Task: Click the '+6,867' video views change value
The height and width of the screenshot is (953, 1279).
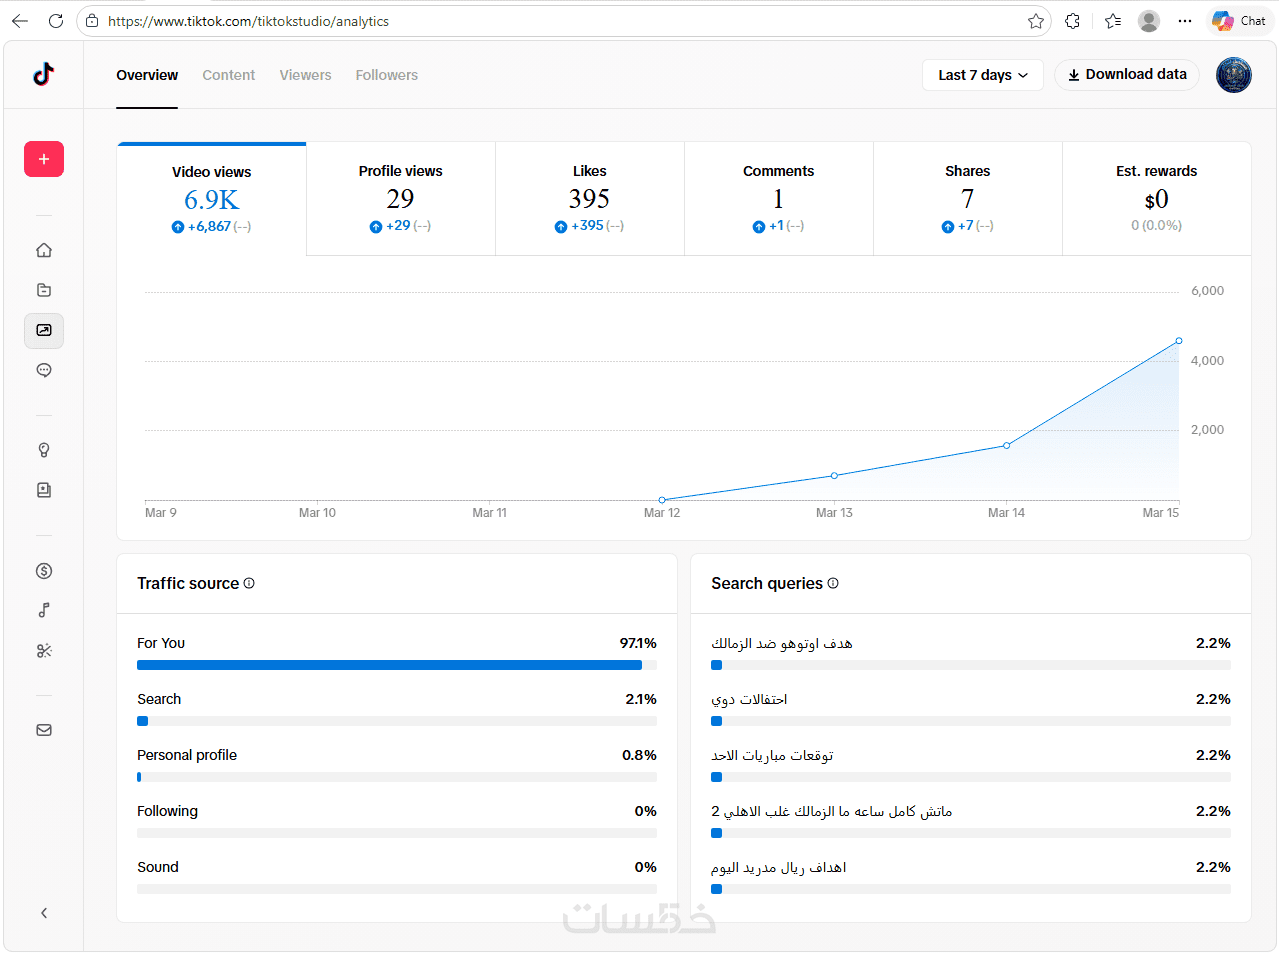Action: coord(210,227)
